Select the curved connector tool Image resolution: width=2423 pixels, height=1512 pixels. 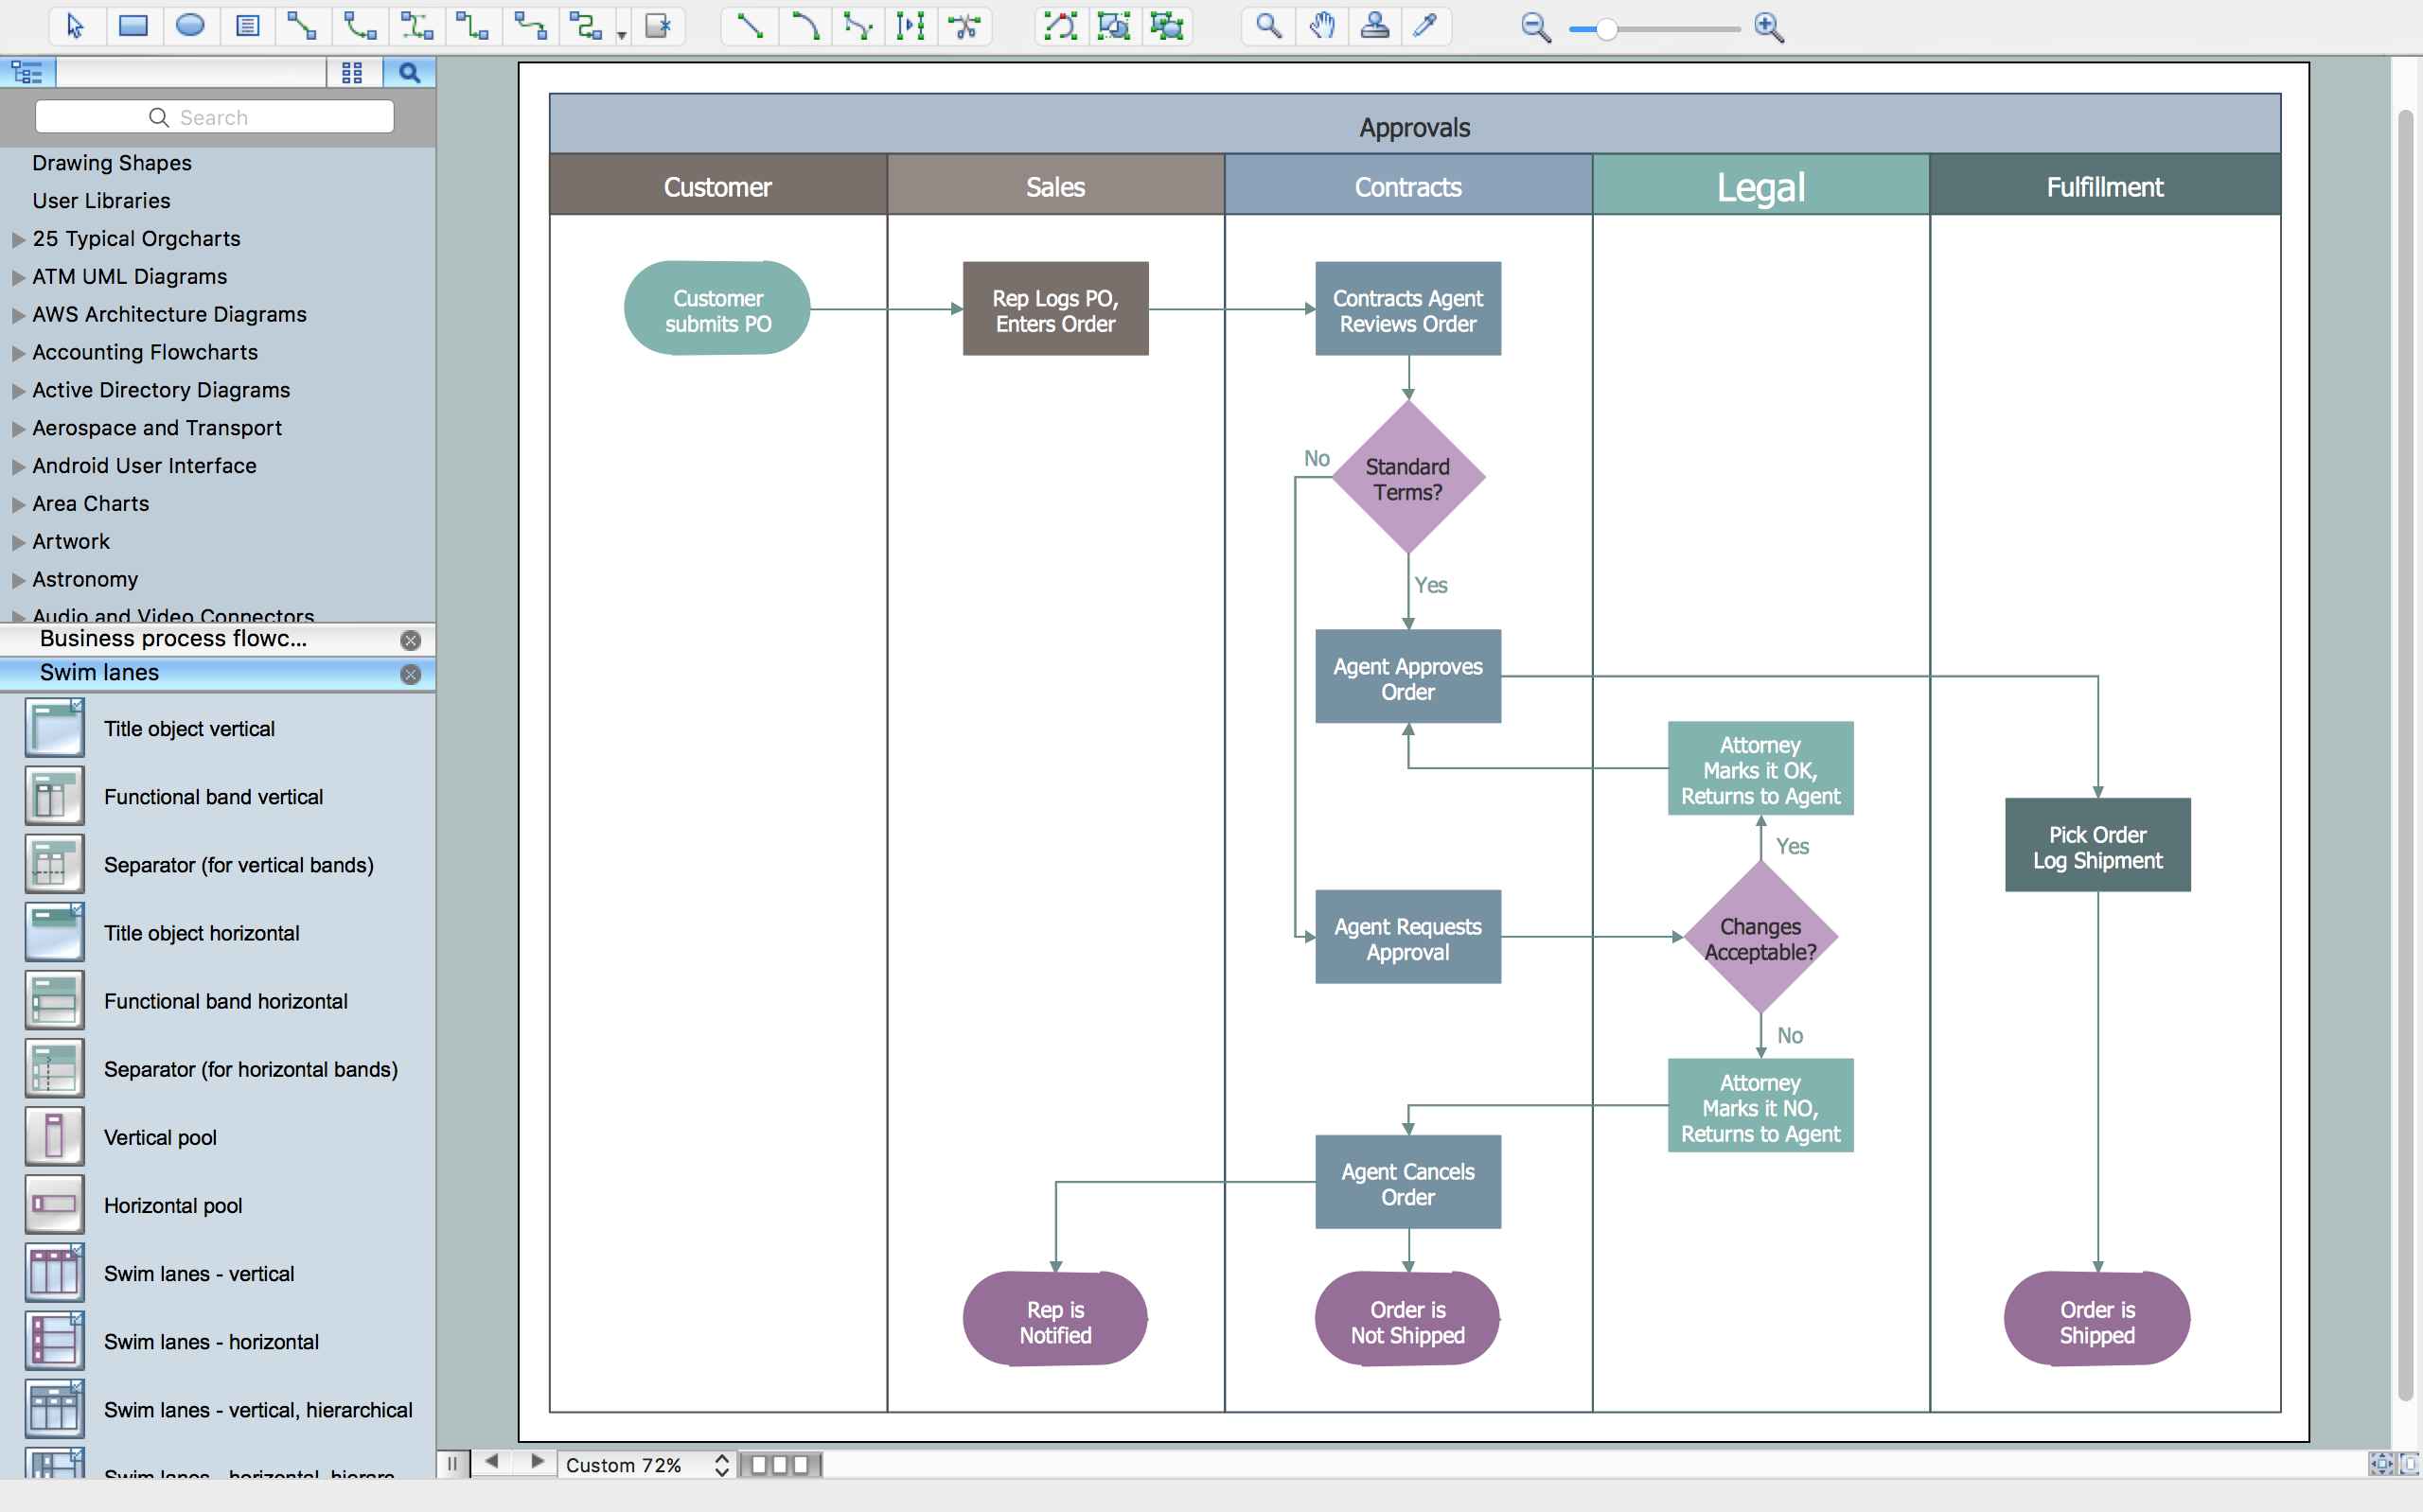[x=806, y=26]
